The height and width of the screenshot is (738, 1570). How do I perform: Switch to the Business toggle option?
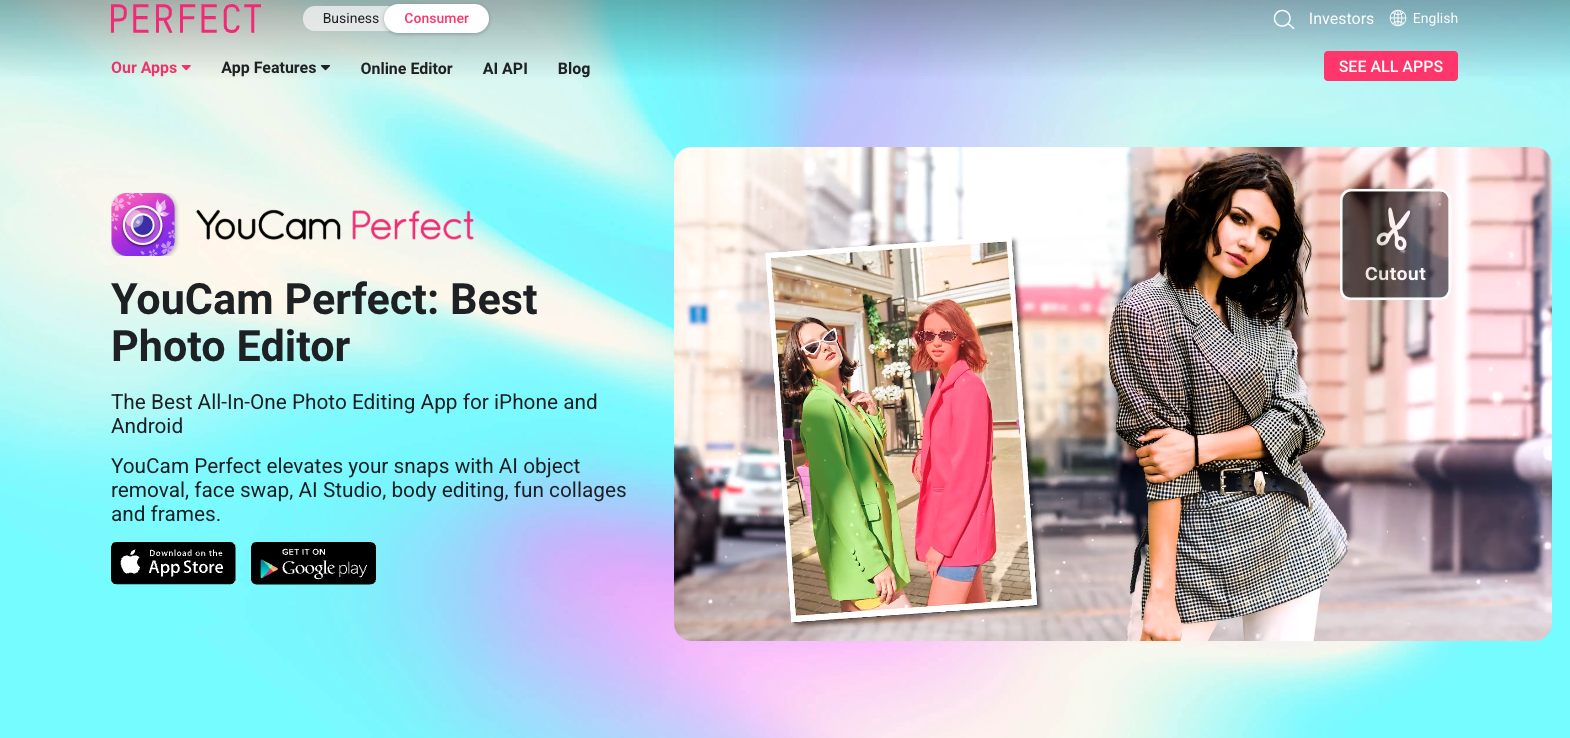coord(350,18)
